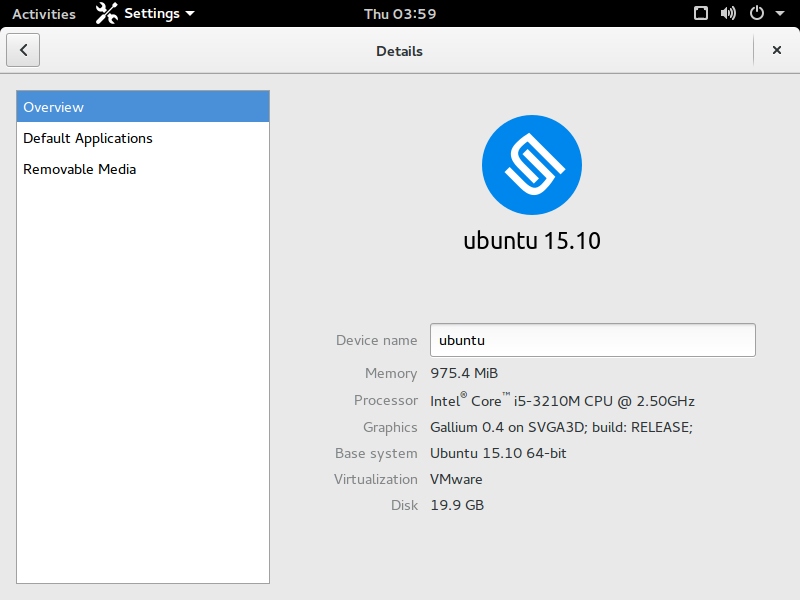Click the 'Disk' label
Screen dimensions: 800x600
(x=404, y=505)
